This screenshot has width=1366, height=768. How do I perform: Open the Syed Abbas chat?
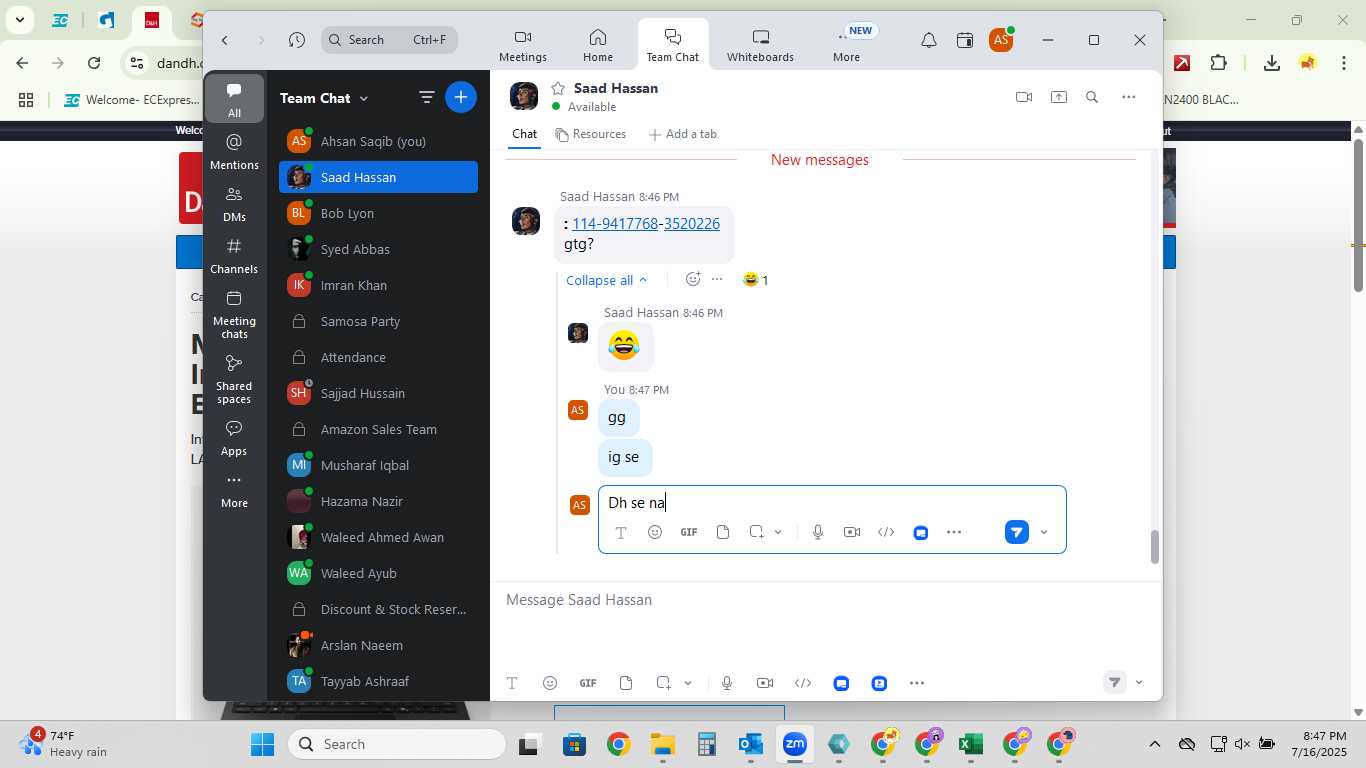pyautogui.click(x=378, y=249)
